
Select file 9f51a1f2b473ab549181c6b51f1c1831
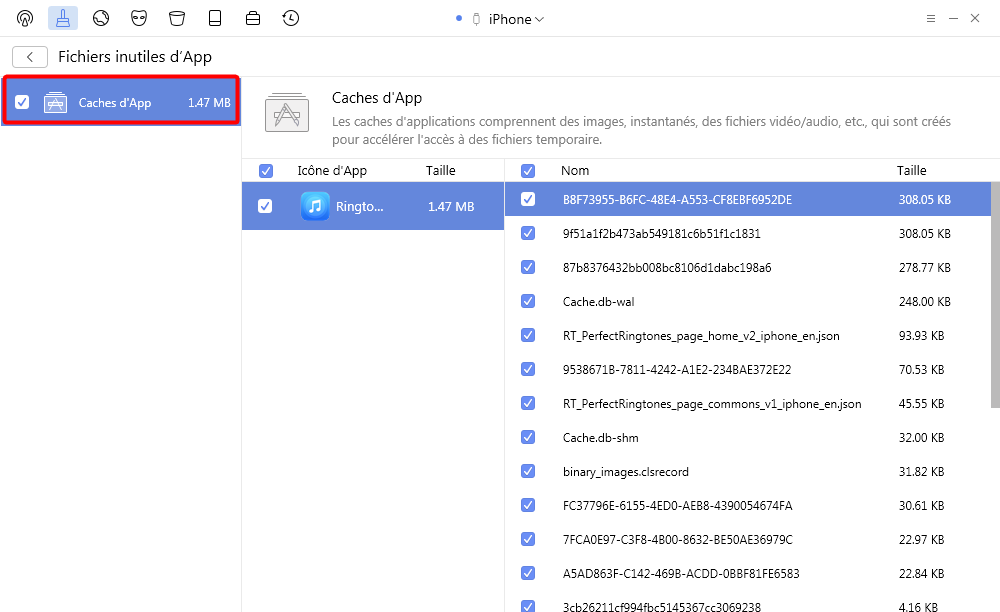click(661, 234)
